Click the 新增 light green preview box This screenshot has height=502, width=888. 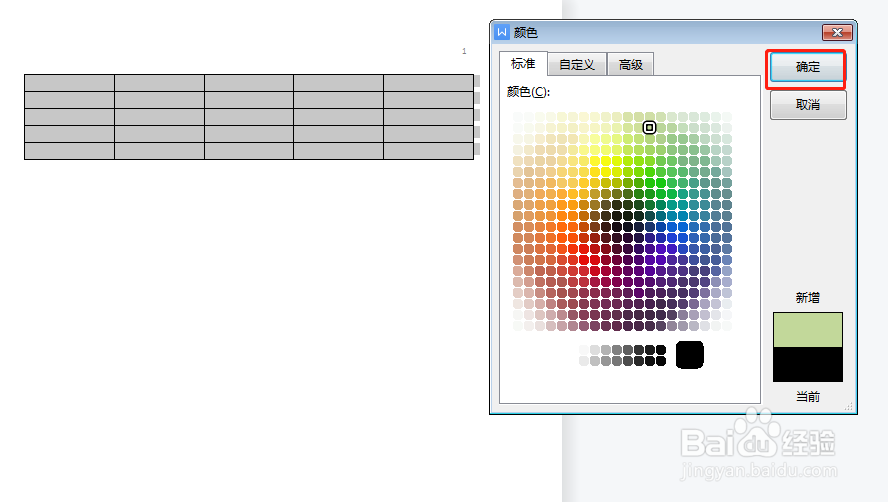click(808, 330)
